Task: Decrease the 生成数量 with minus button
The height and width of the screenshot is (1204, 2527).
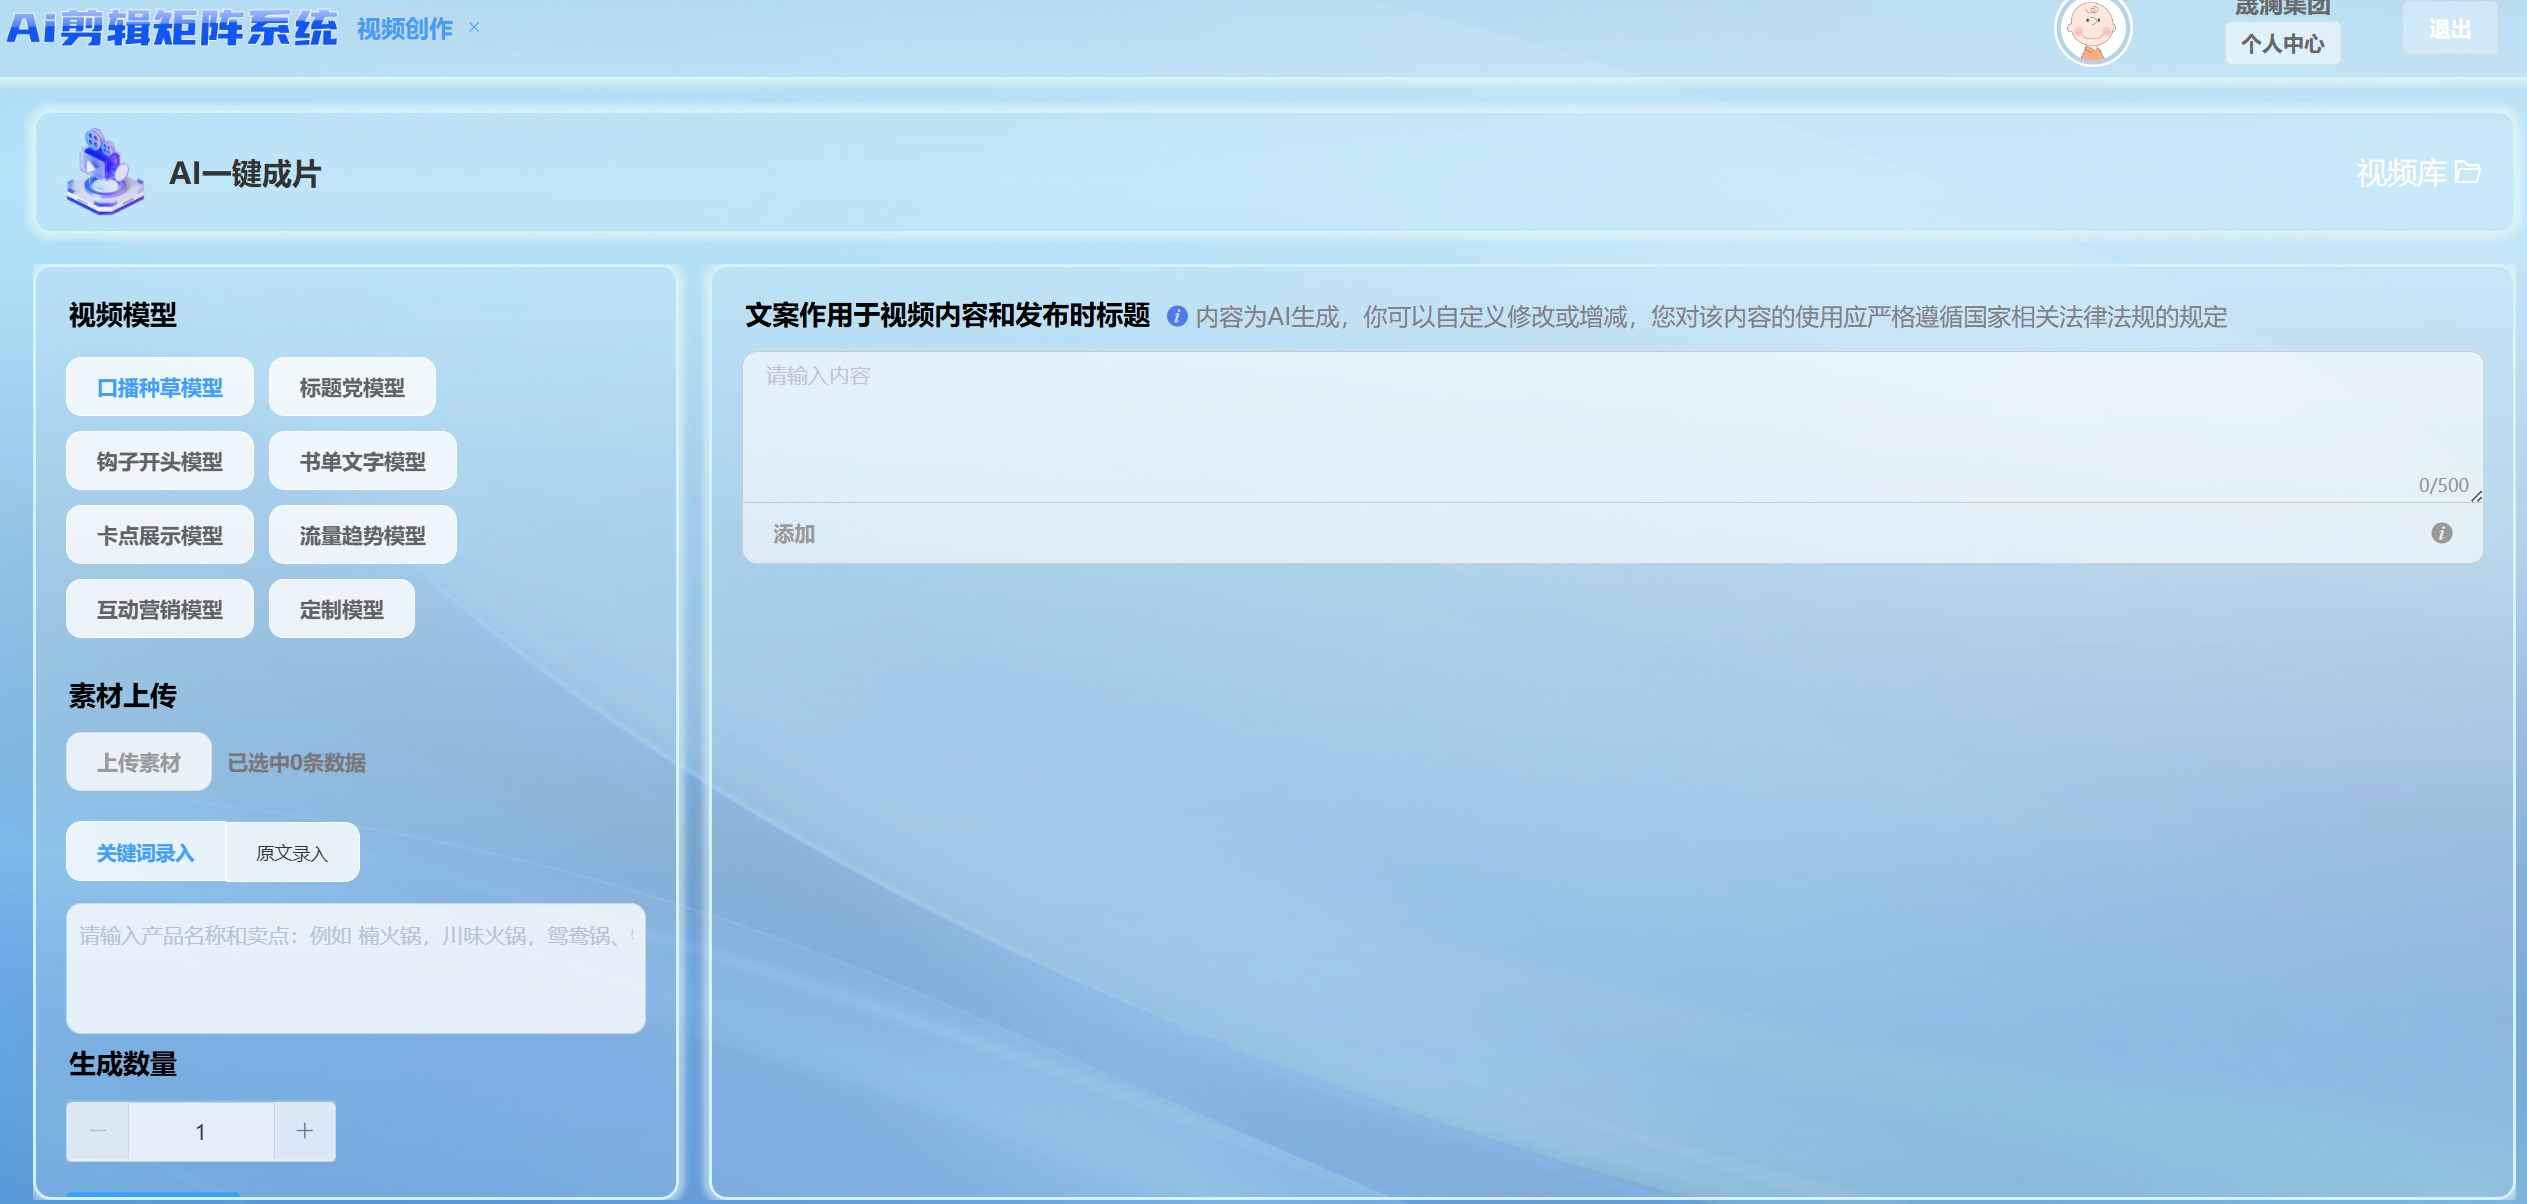Action: pyautogui.click(x=97, y=1131)
